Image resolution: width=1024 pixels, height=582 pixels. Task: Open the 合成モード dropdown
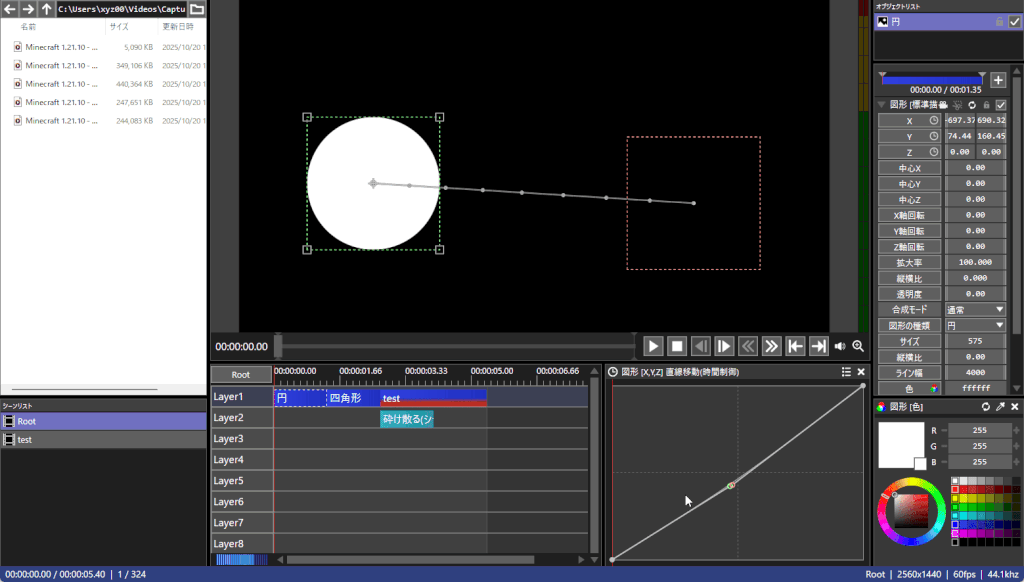pos(976,310)
